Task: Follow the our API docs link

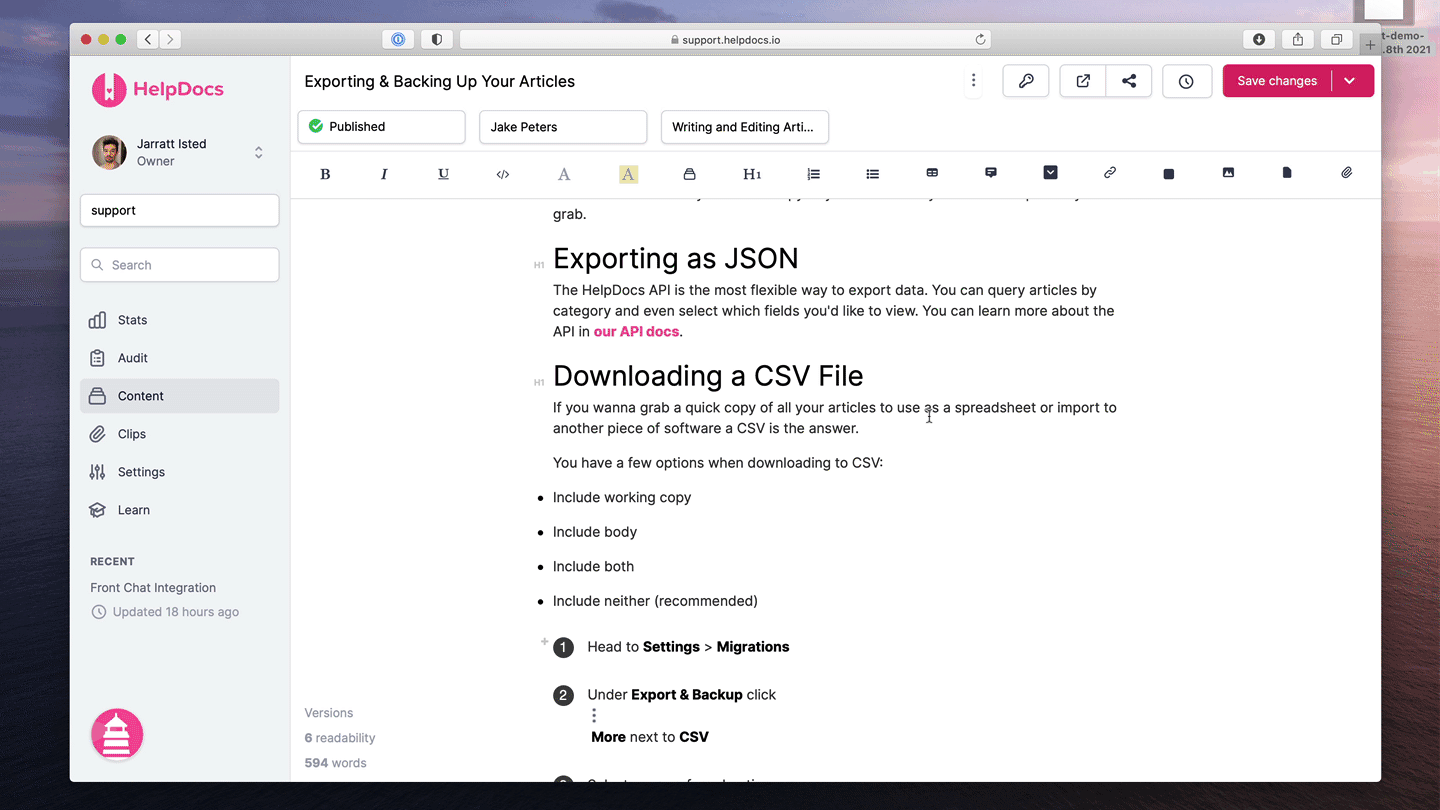Action: point(636,331)
